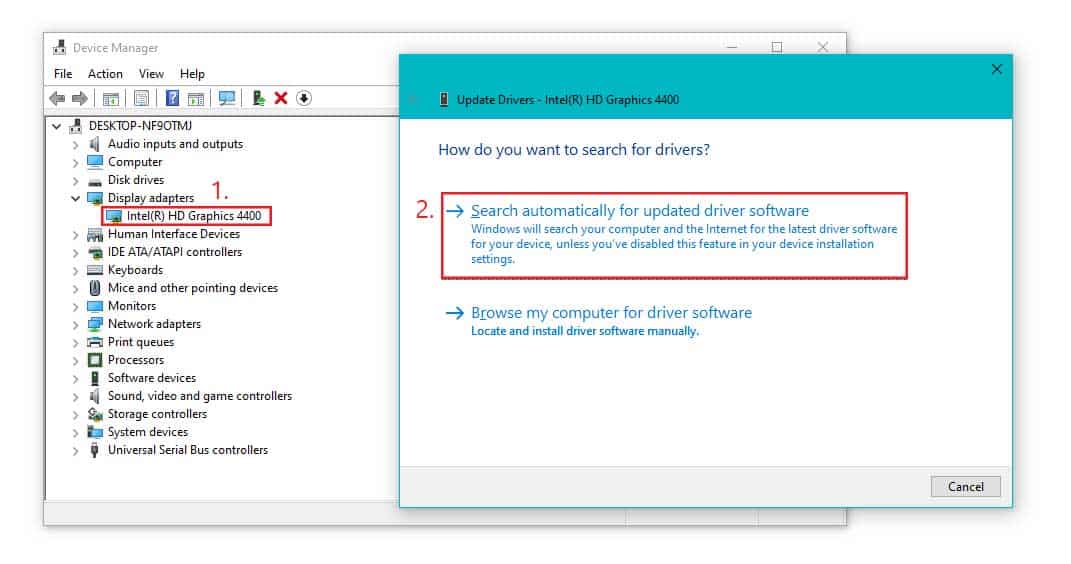The width and height of the screenshot is (1071, 564).
Task: Click the Processors tree label
Action: (136, 360)
